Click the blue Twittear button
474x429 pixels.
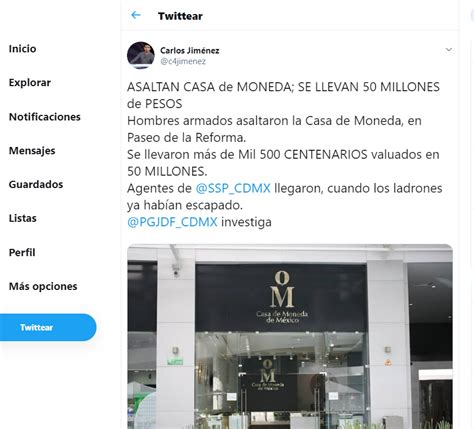[48, 327]
